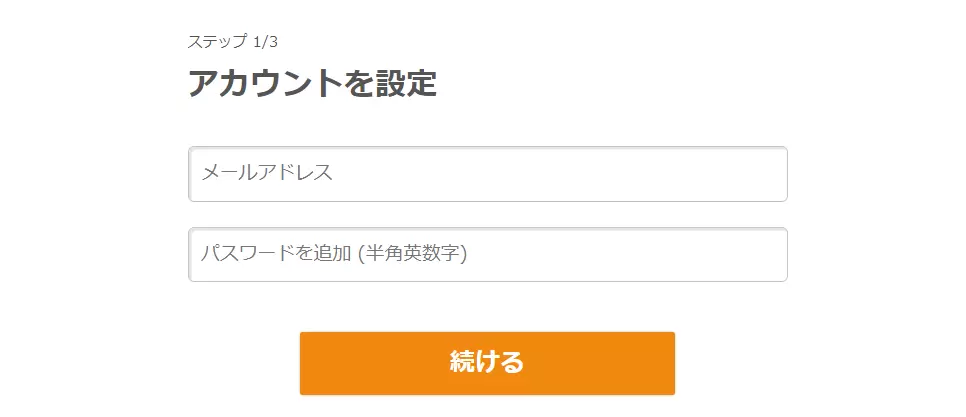This screenshot has height=417, width=966.
Task: Click the orange 続ける button
Action: coord(487,363)
